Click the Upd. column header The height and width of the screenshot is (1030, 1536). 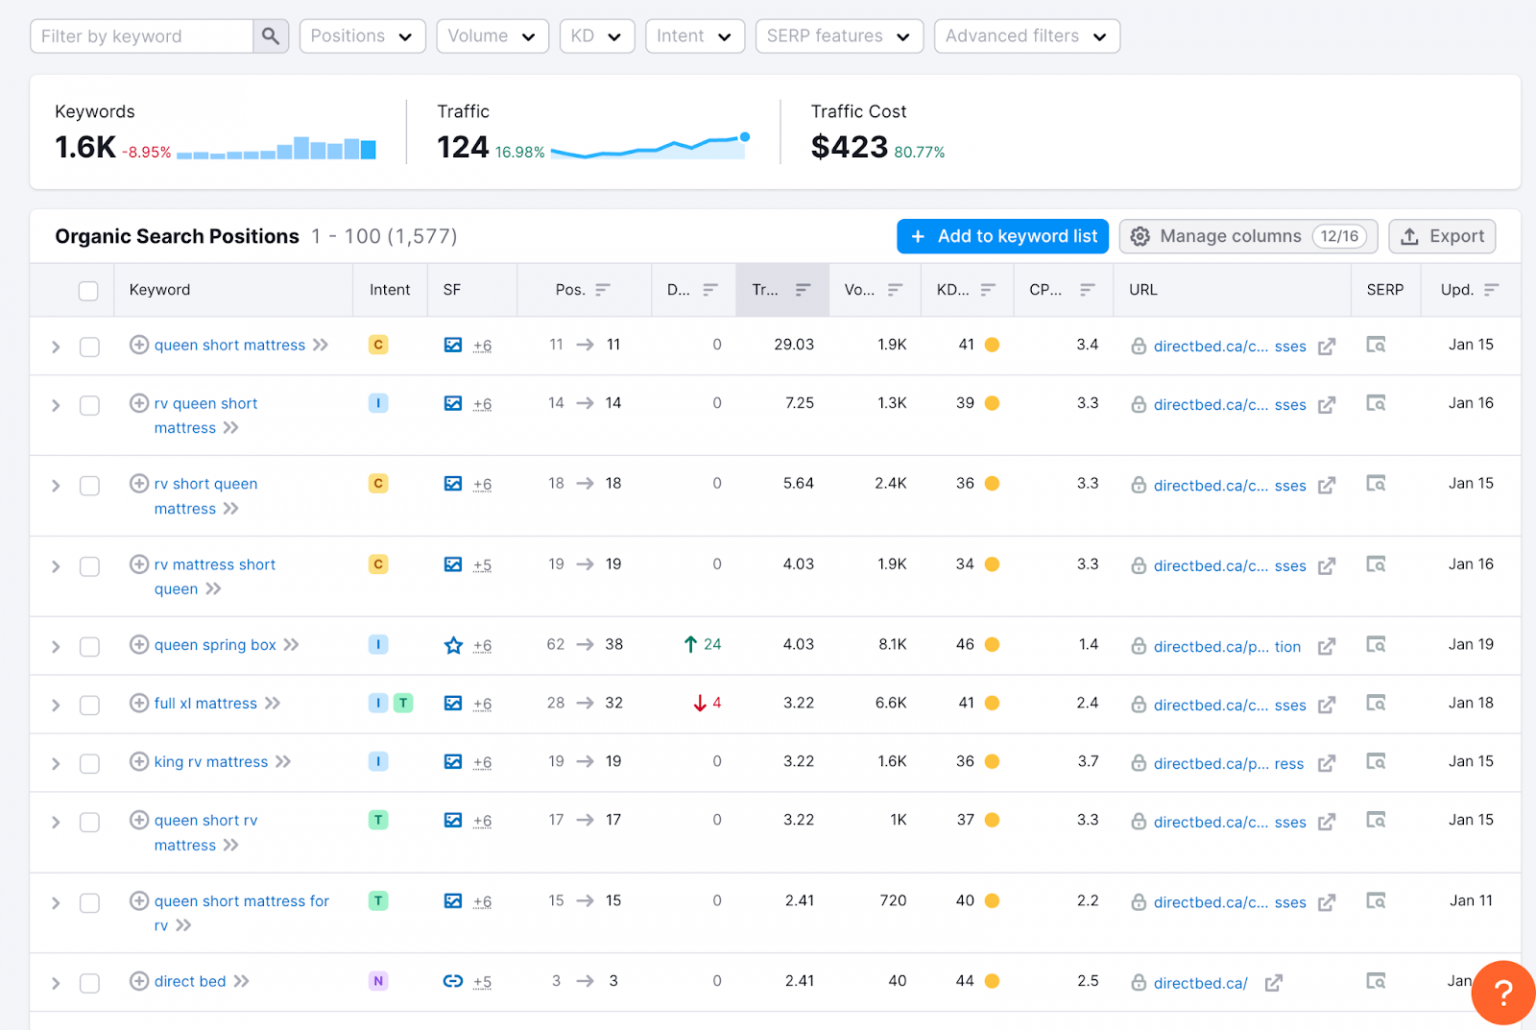point(1457,290)
